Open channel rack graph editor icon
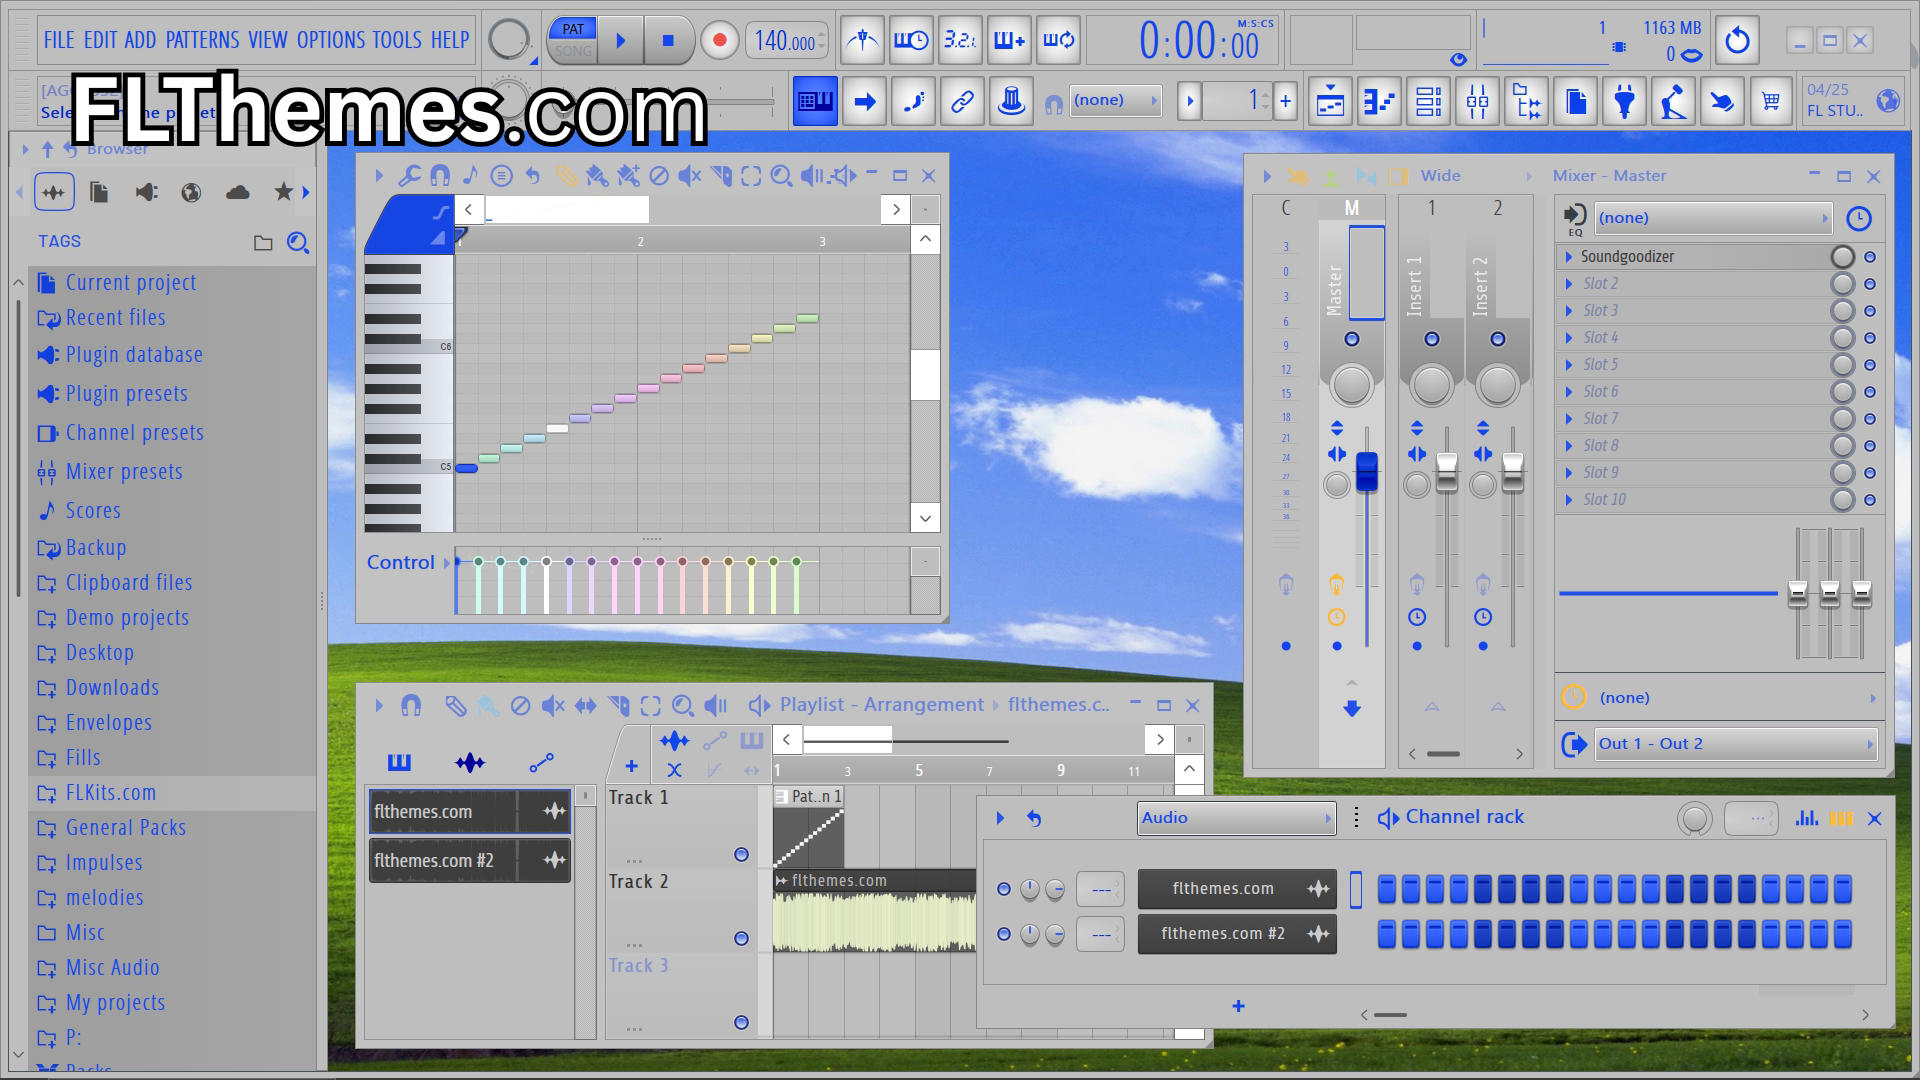Viewport: 1920px width, 1080px height. point(1807,818)
